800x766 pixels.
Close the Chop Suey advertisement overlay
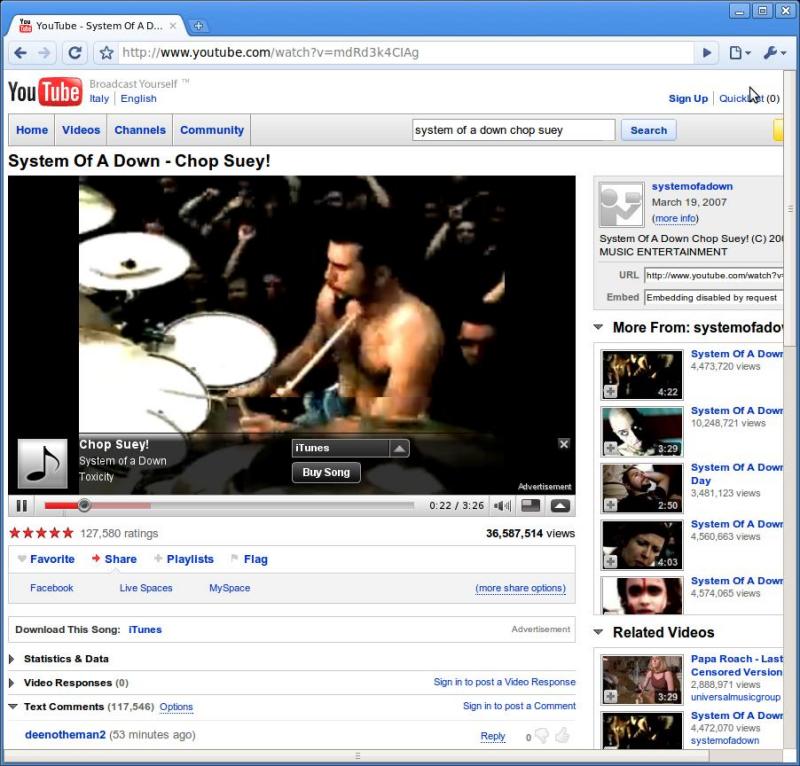564,444
